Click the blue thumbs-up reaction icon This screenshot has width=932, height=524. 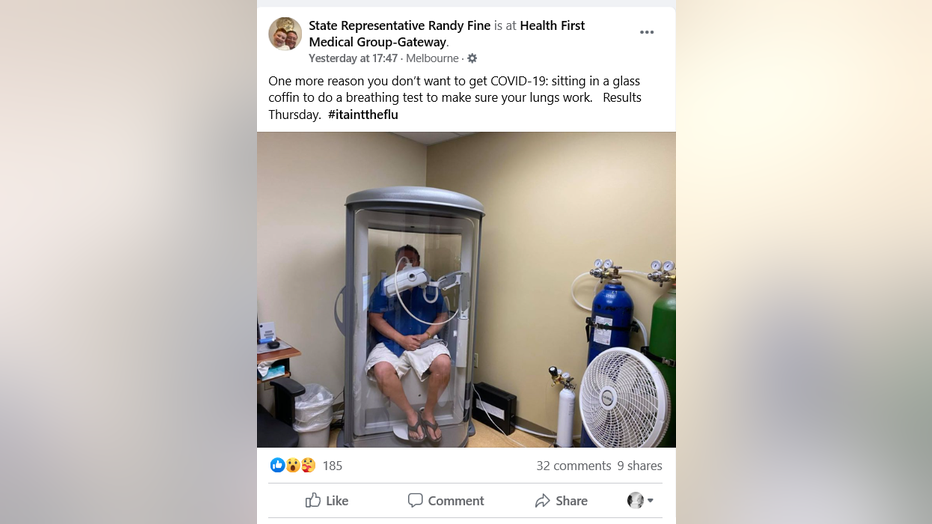point(277,465)
